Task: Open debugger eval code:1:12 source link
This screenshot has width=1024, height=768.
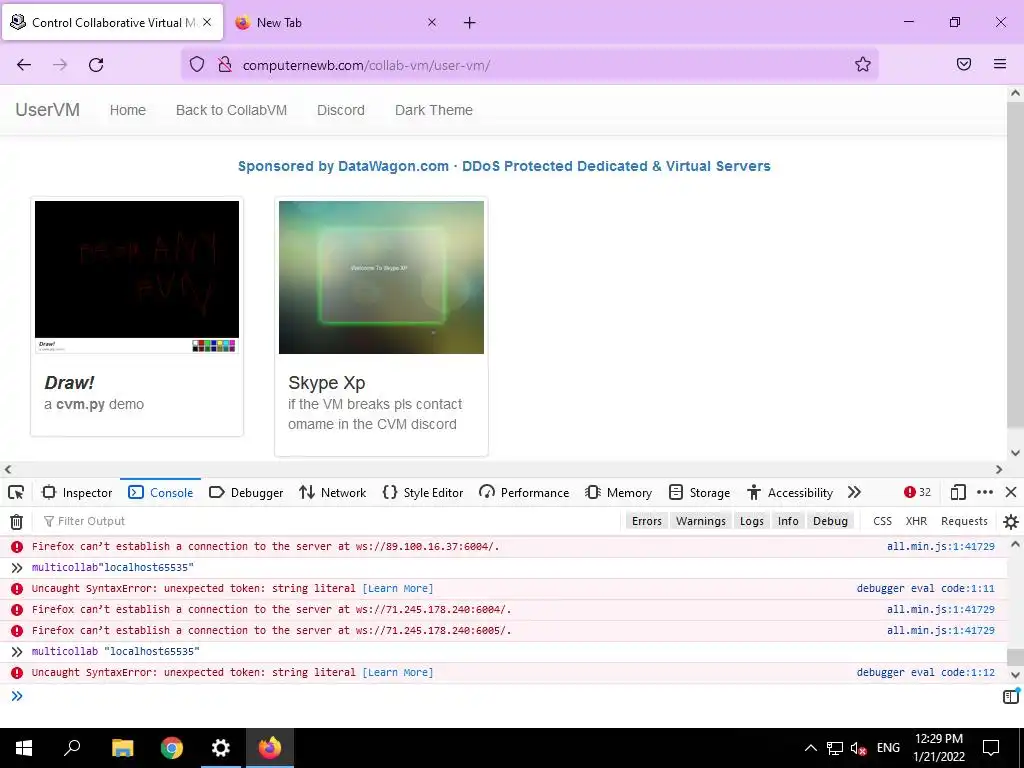Action: click(x=925, y=672)
